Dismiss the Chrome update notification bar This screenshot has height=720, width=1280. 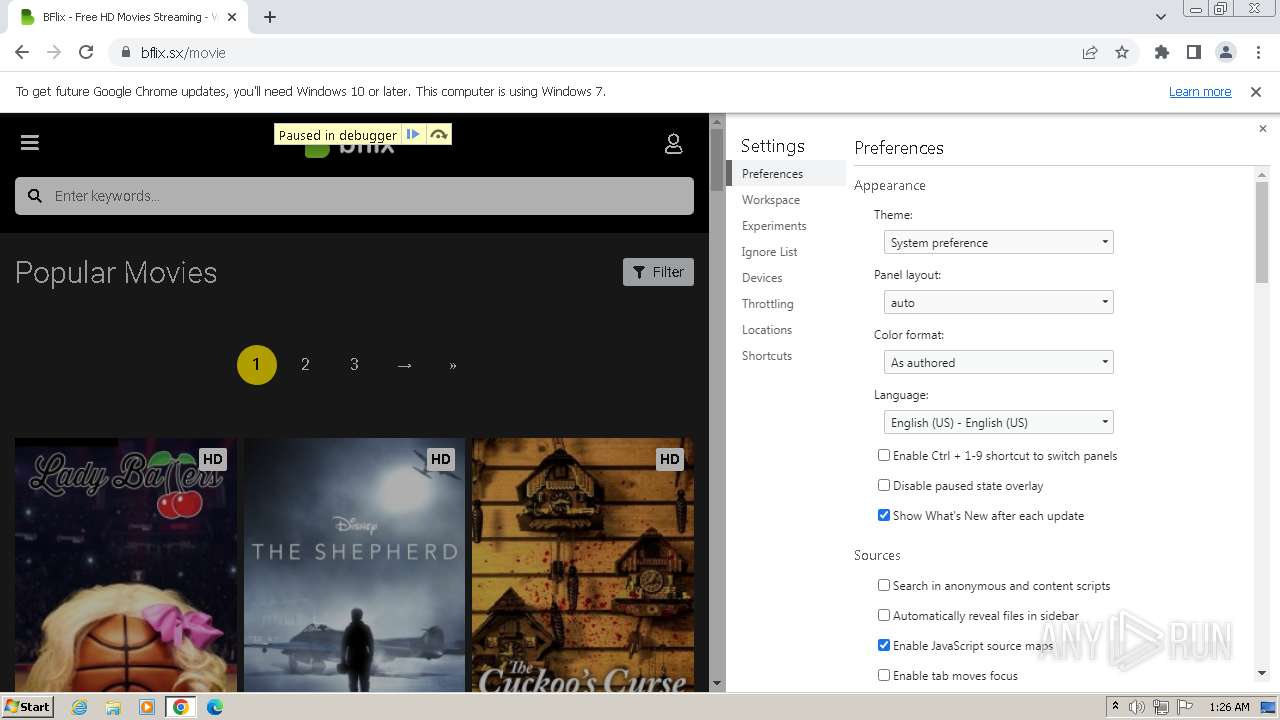point(1256,91)
